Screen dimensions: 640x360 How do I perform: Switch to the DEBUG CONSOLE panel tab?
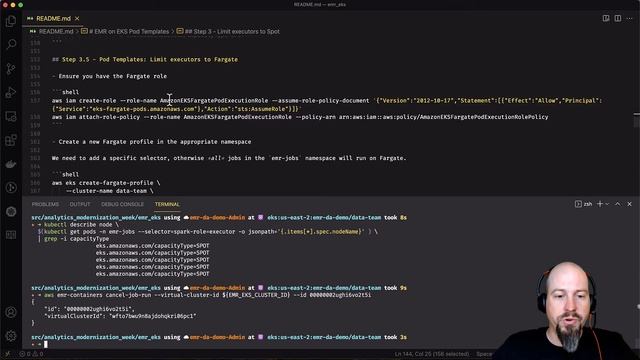(x=122, y=204)
